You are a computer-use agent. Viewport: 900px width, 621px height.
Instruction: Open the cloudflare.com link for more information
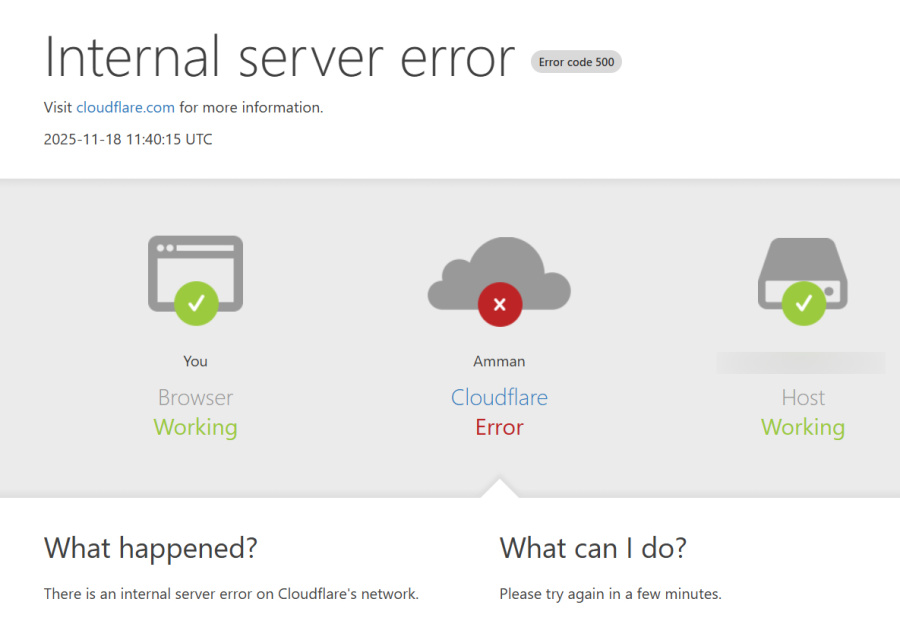click(x=125, y=107)
